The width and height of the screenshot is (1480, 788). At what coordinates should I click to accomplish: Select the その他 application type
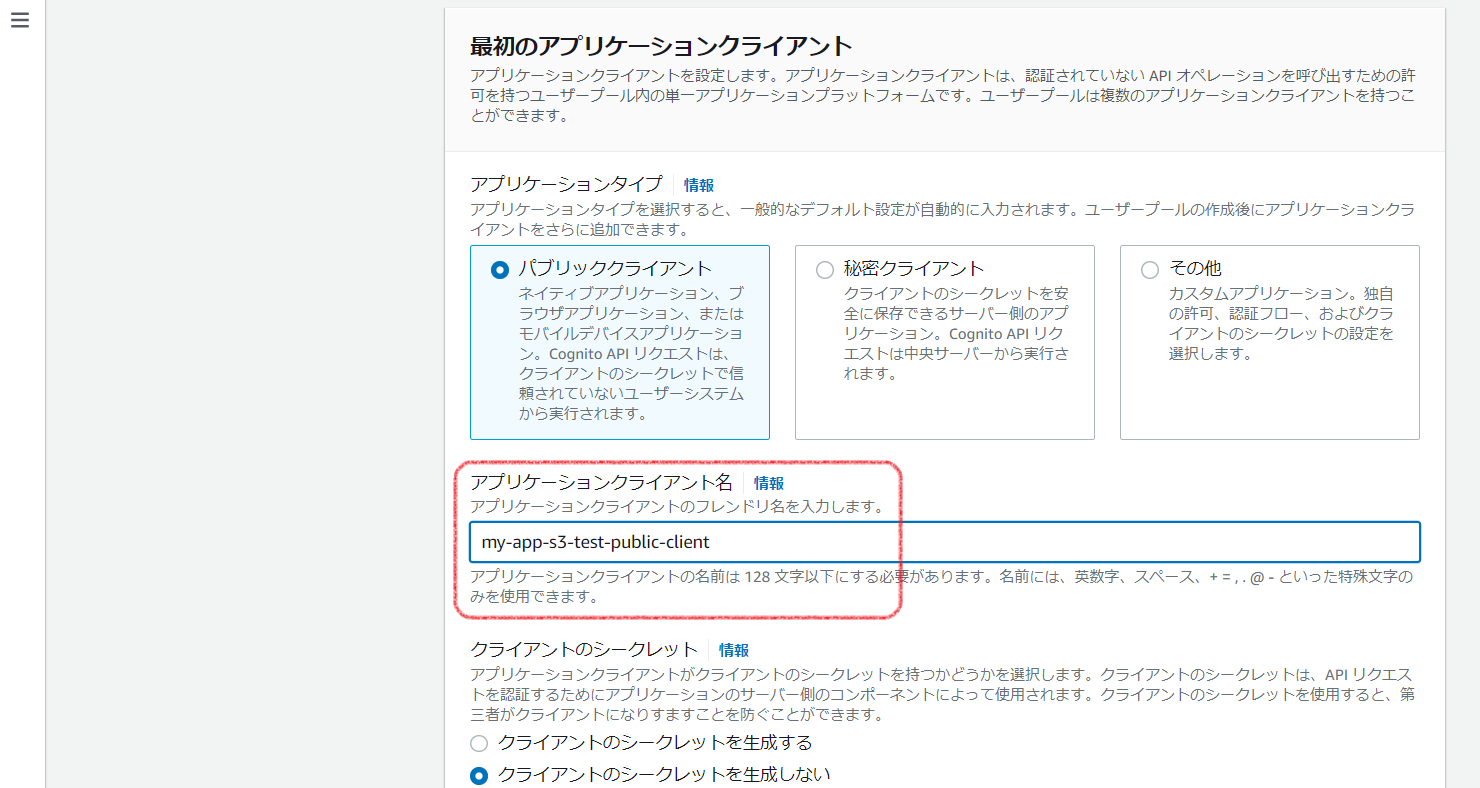pyautogui.click(x=1149, y=268)
